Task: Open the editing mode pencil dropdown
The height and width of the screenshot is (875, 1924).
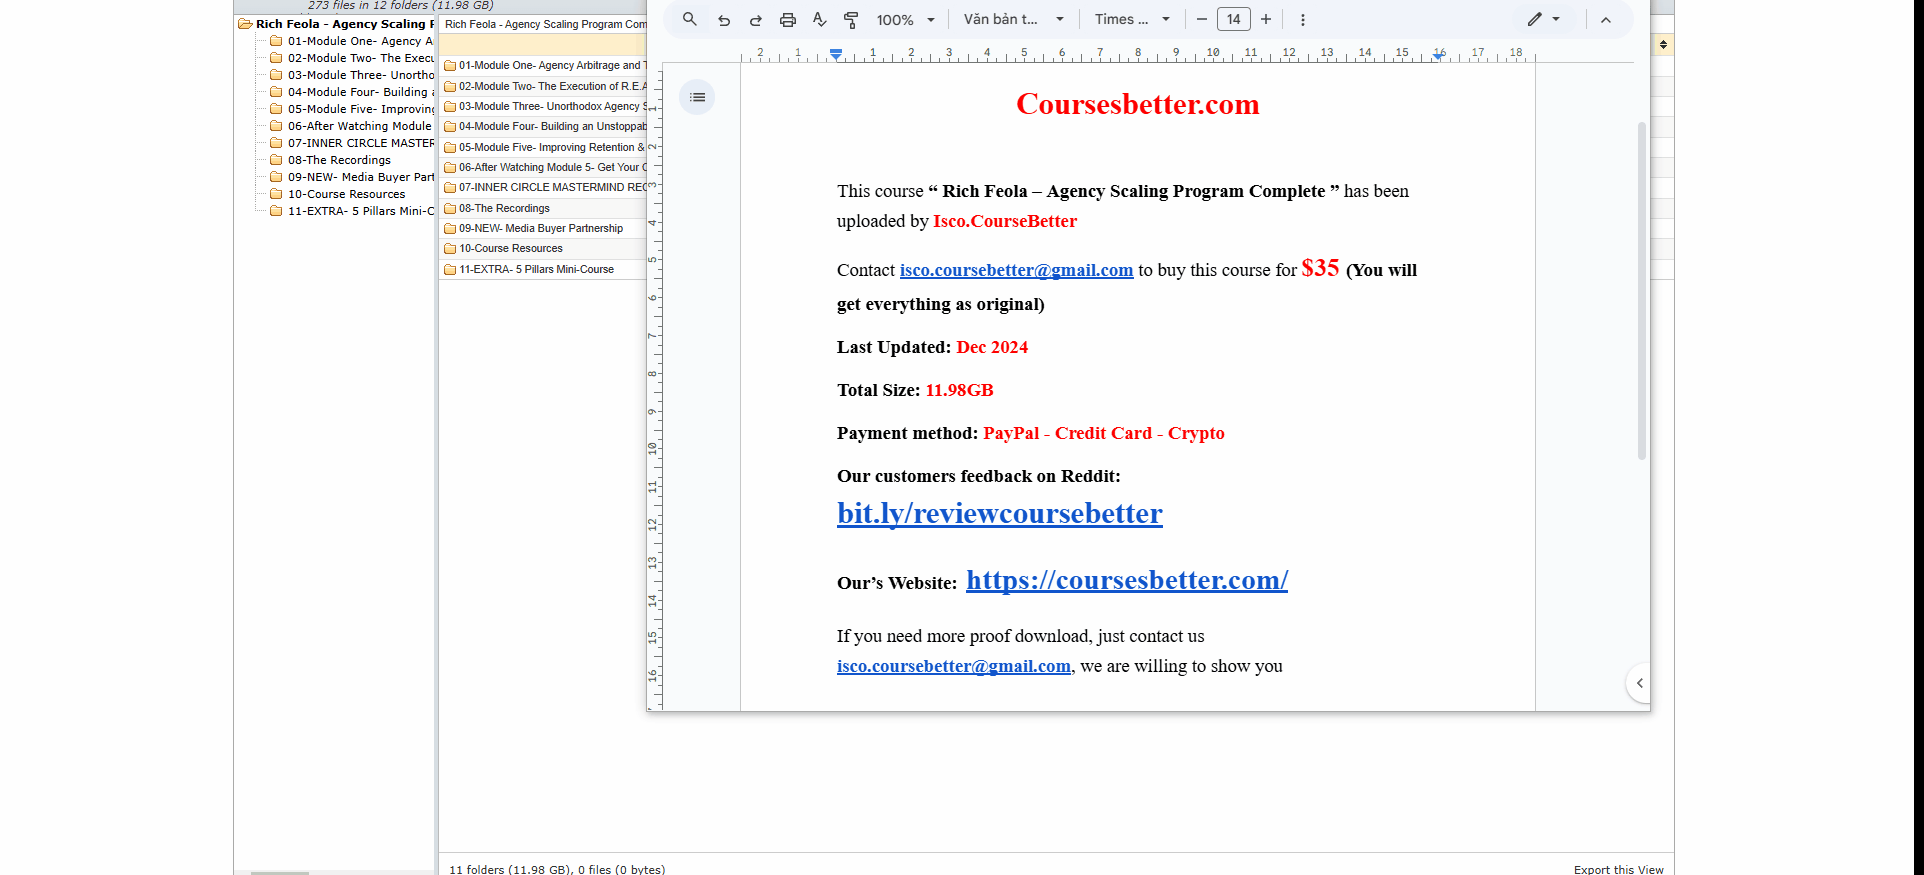Action: tap(1543, 19)
